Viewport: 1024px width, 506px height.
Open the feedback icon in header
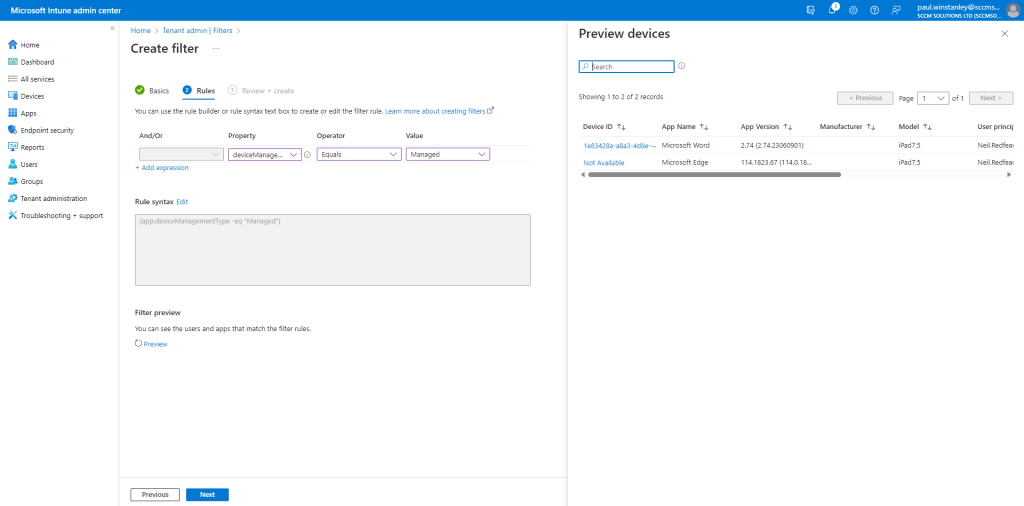coord(896,10)
